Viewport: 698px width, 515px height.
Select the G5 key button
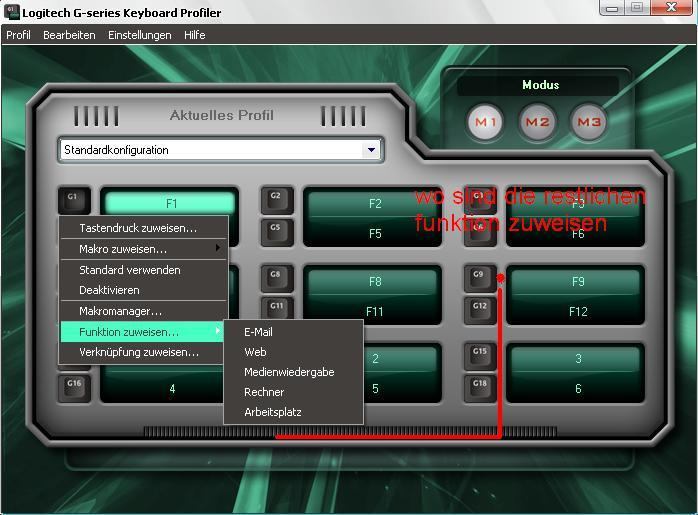tap(277, 232)
